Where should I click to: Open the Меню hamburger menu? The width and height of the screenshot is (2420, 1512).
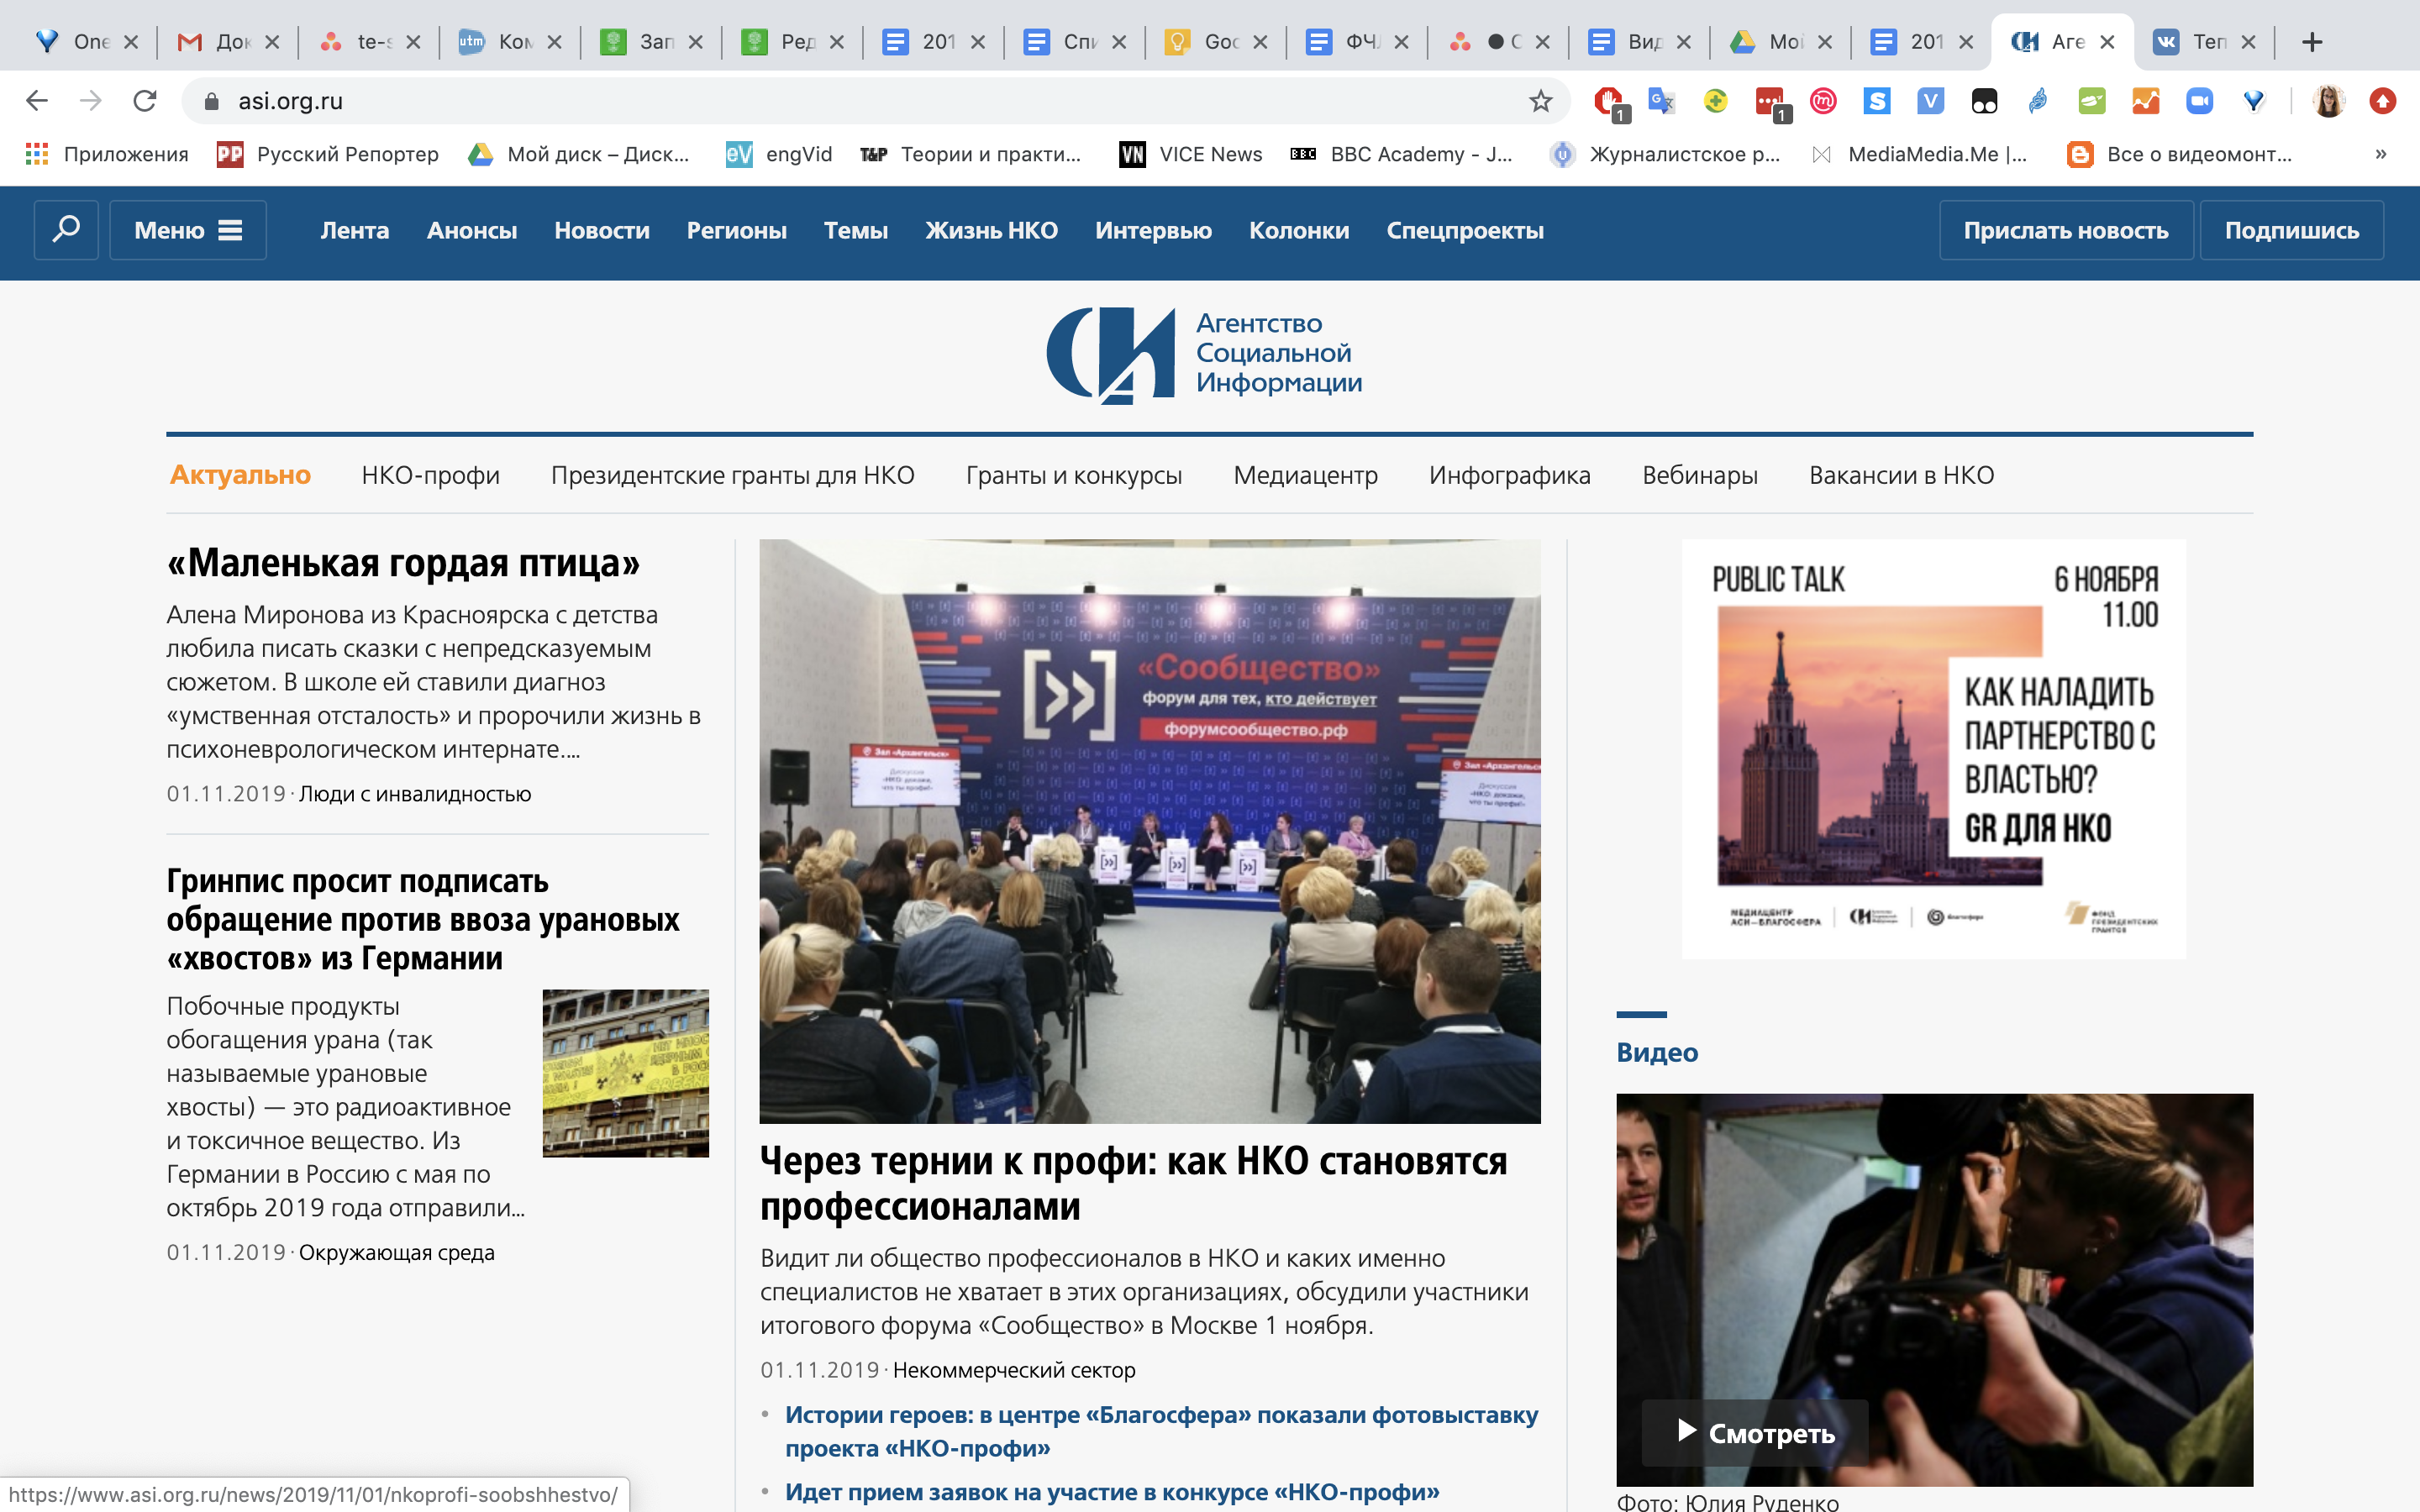pyautogui.click(x=188, y=230)
